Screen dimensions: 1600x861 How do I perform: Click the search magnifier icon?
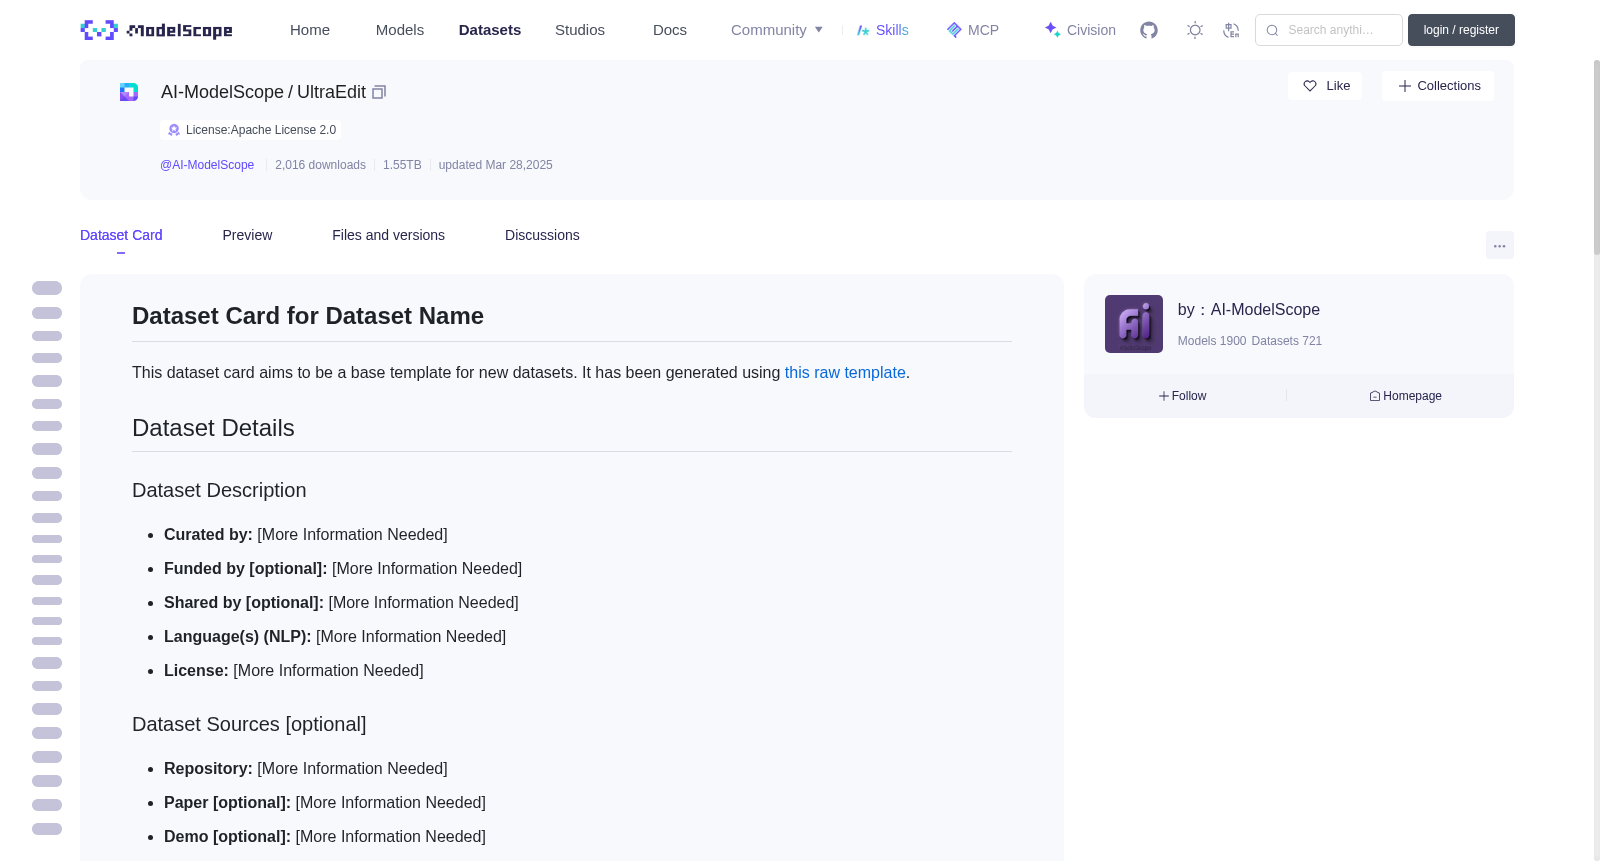[x=1272, y=30]
